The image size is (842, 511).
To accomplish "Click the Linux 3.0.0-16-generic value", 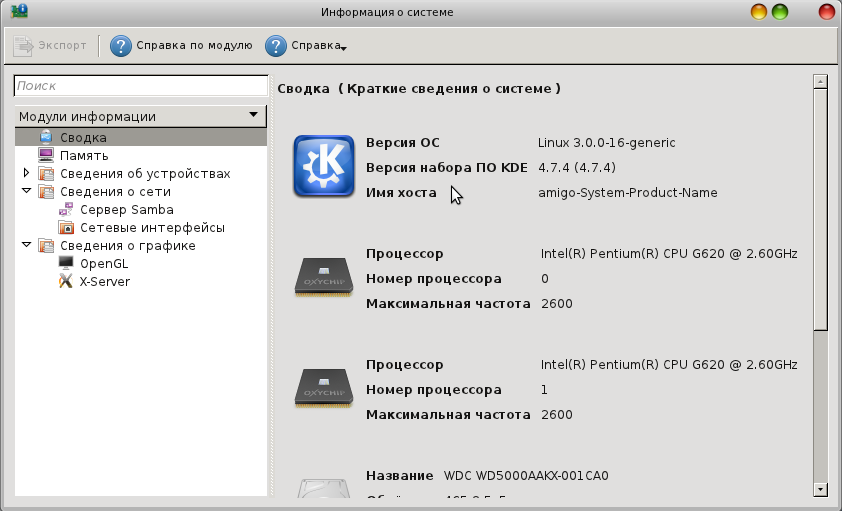I will pos(607,143).
